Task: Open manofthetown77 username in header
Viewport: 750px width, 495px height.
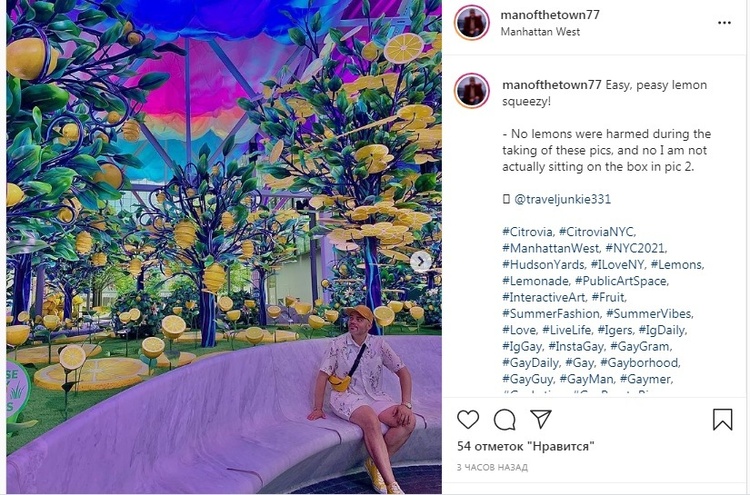Action: coord(550,15)
